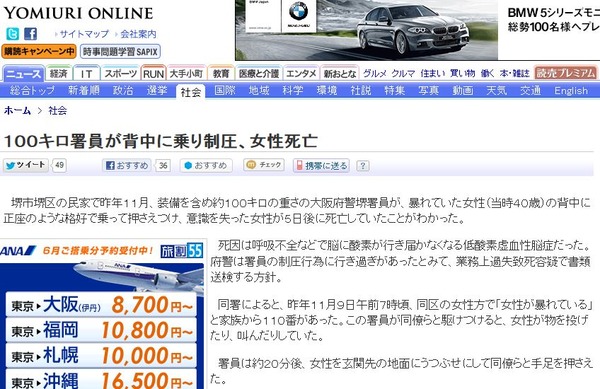Go to 天気 in blue submenu
This screenshot has width=600, height=389.
click(x=497, y=91)
